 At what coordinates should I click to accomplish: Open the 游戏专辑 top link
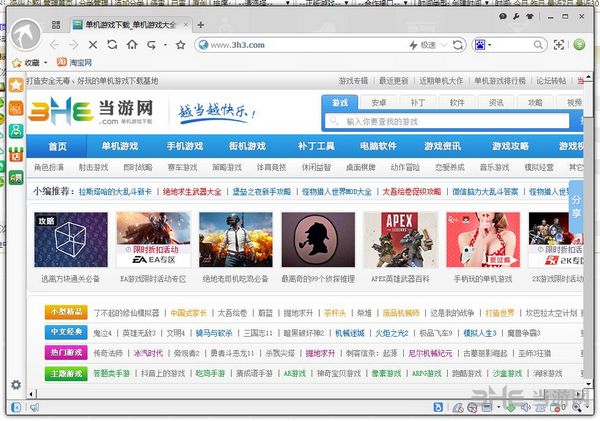tap(353, 81)
